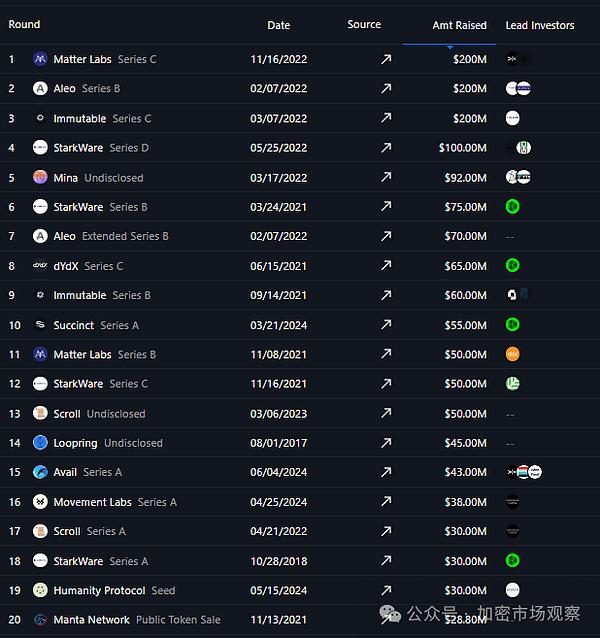The image size is (600, 638).
Task: Click the Immutable Series C project logo
Action: [40, 118]
